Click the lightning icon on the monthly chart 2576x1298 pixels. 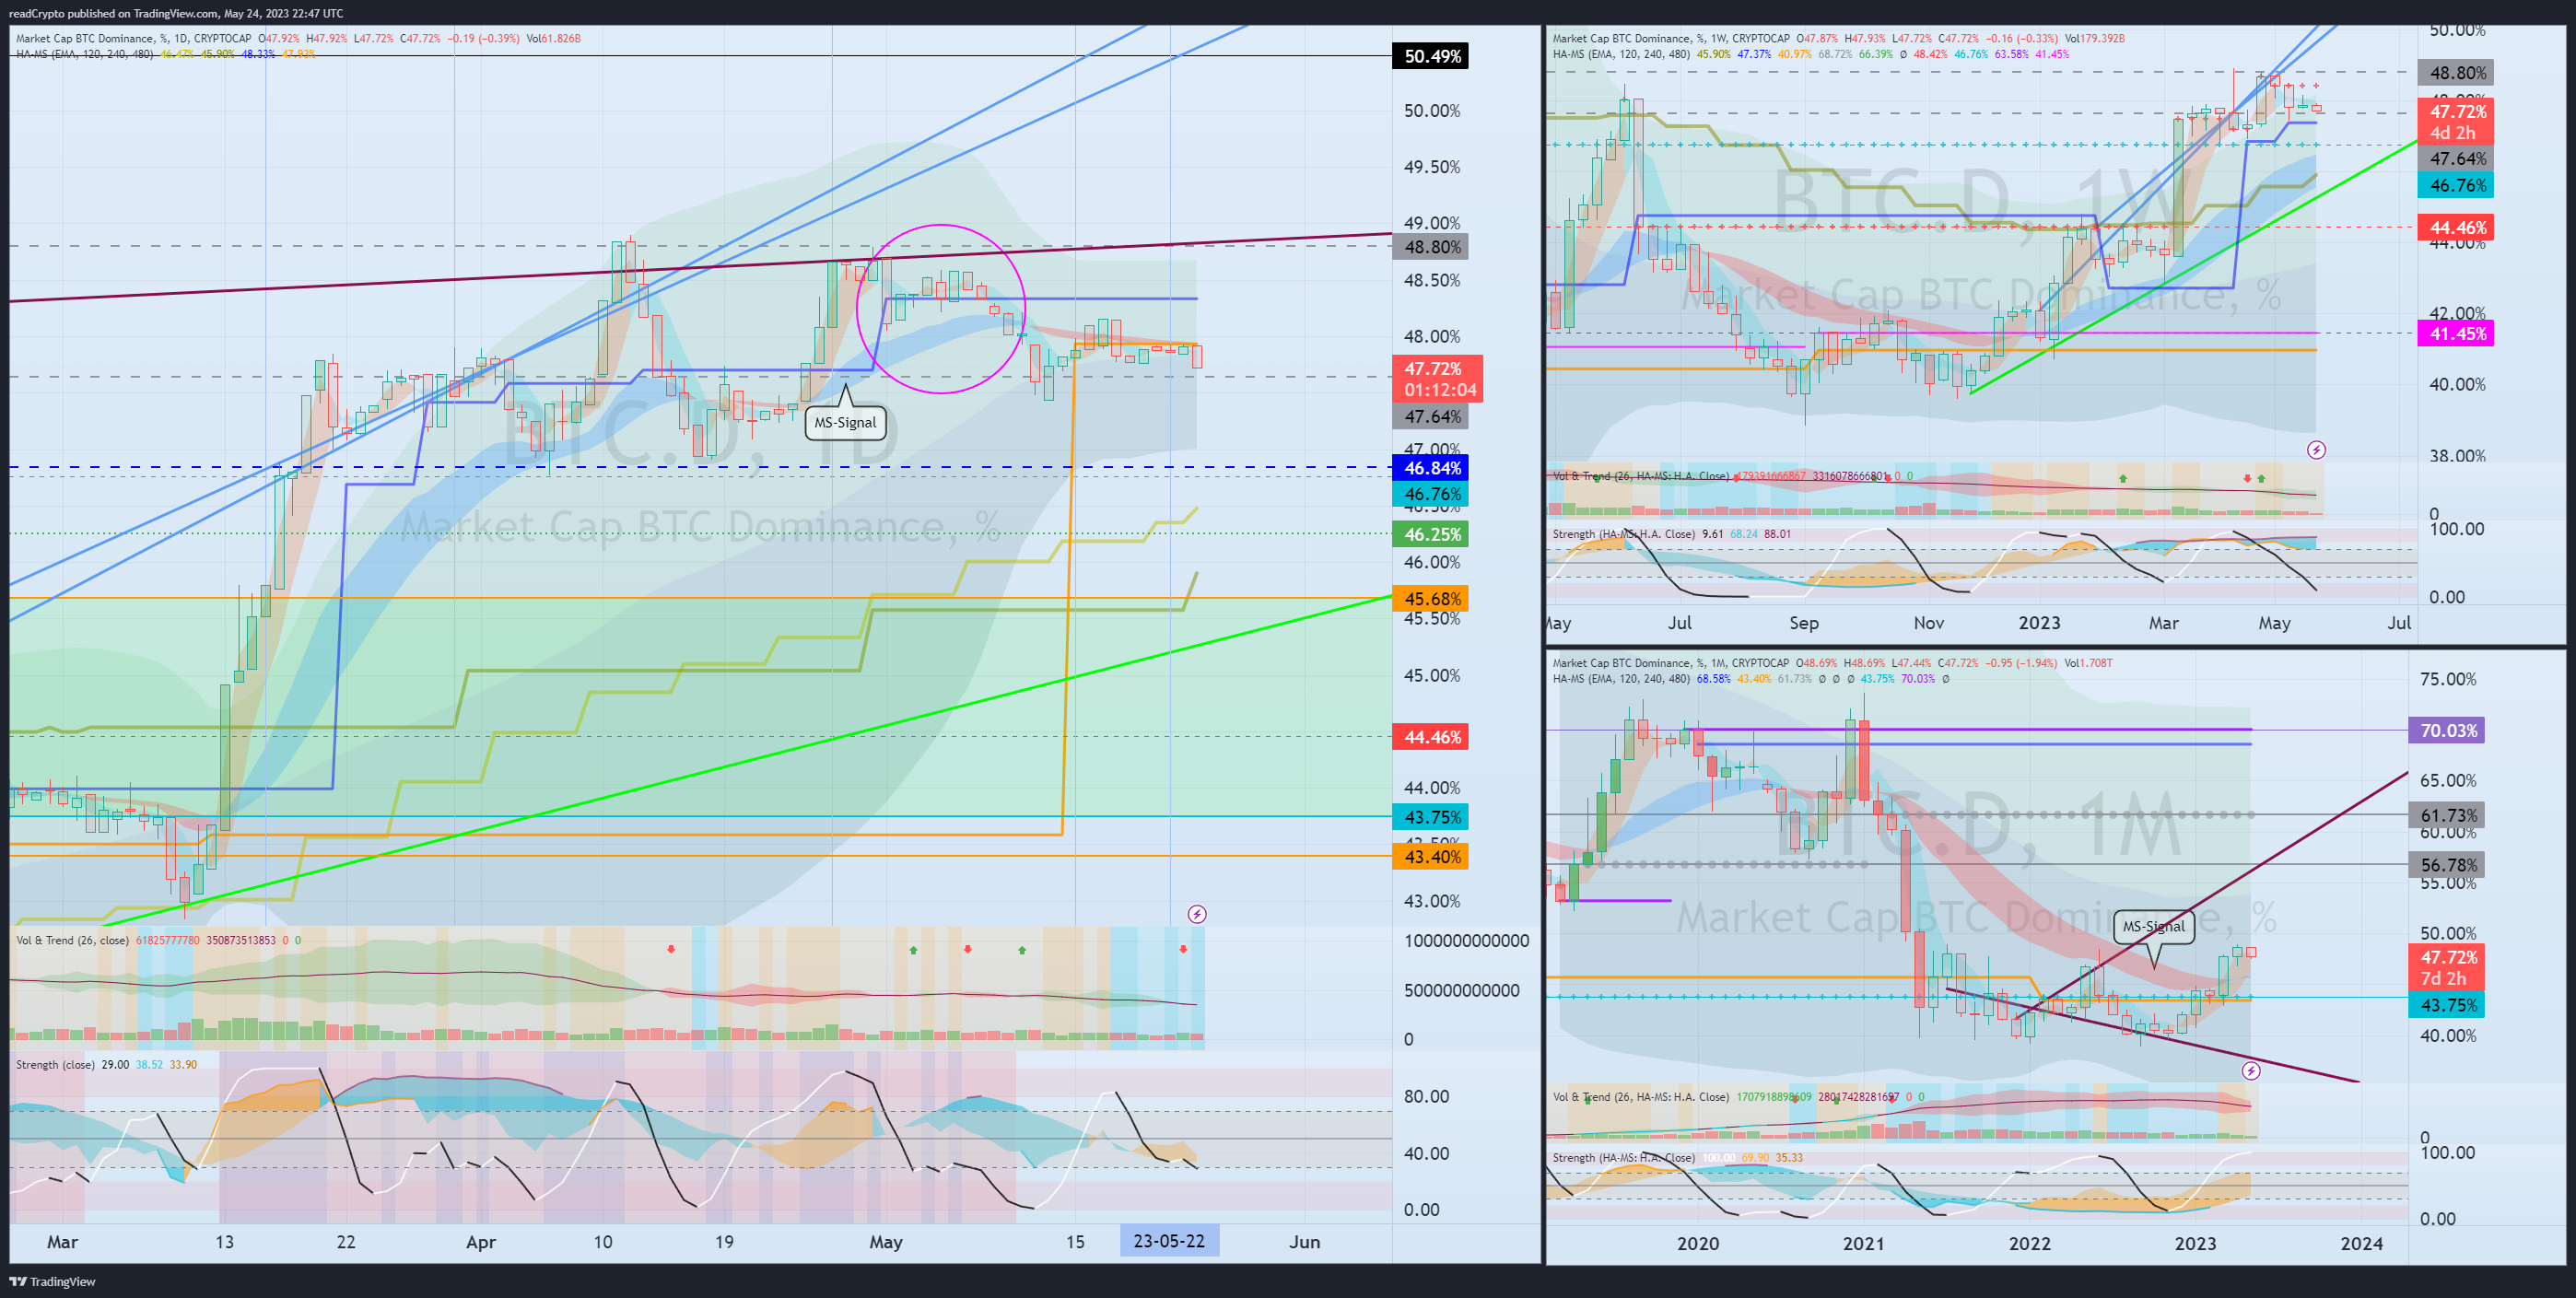pos(2250,1071)
